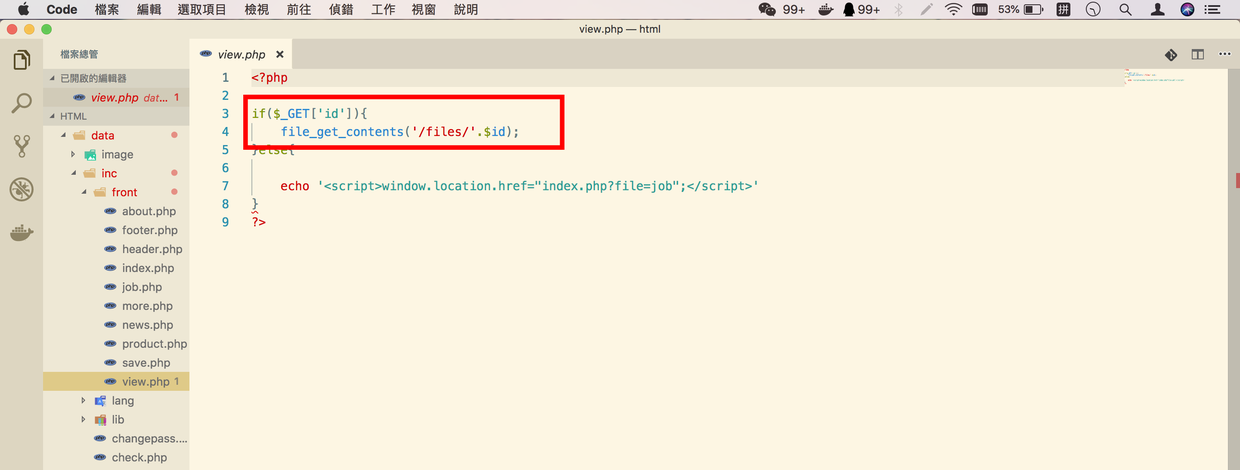Screen dimensions: 1240x470
Task: Click the Wi-Fi icon in macOS menu bar
Action: 953,9
